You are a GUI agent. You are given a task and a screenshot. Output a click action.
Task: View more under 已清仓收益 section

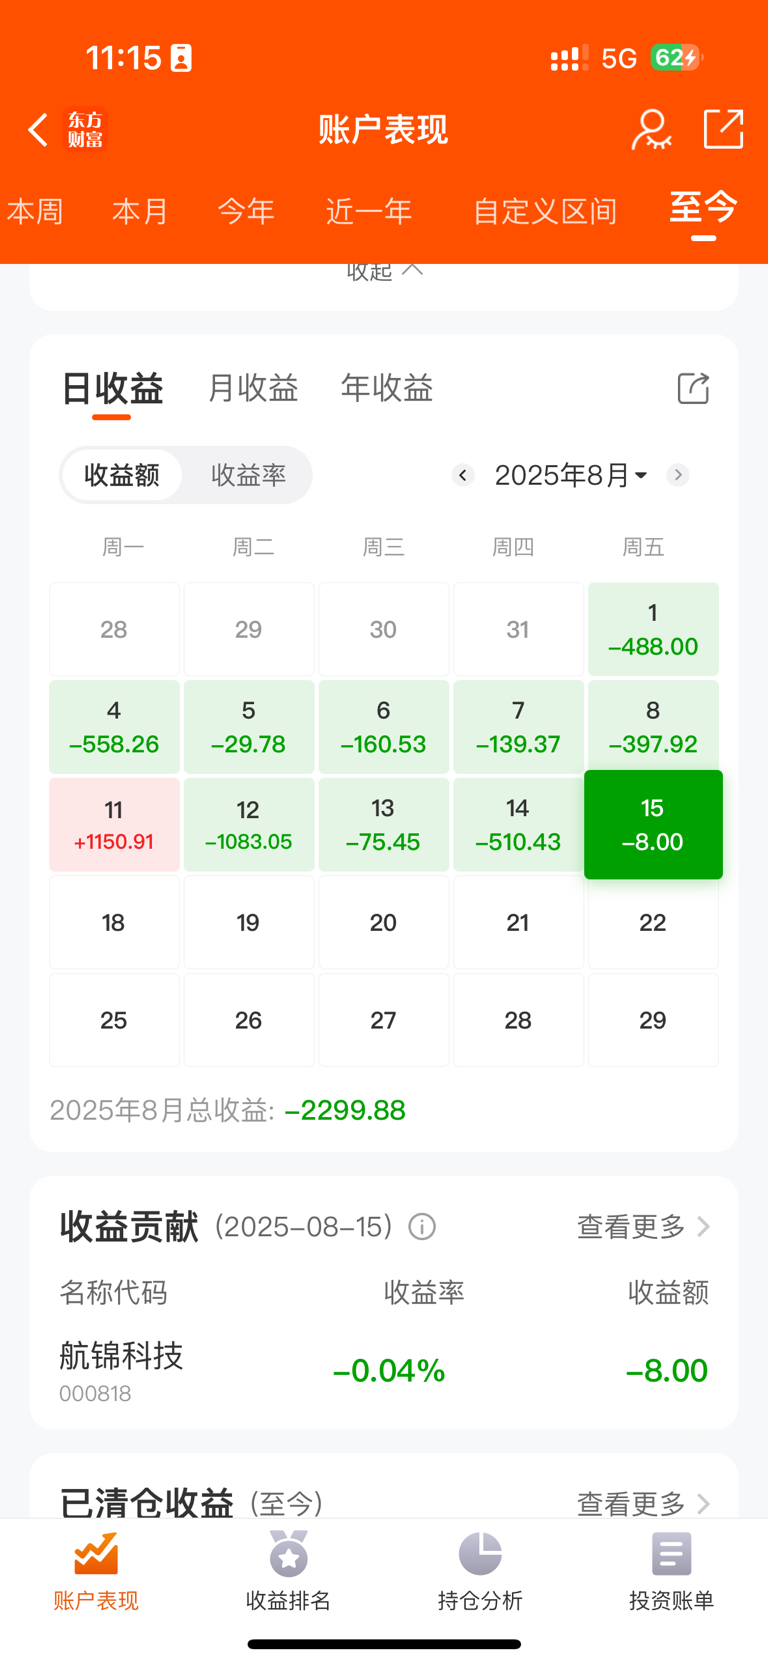pos(643,1503)
